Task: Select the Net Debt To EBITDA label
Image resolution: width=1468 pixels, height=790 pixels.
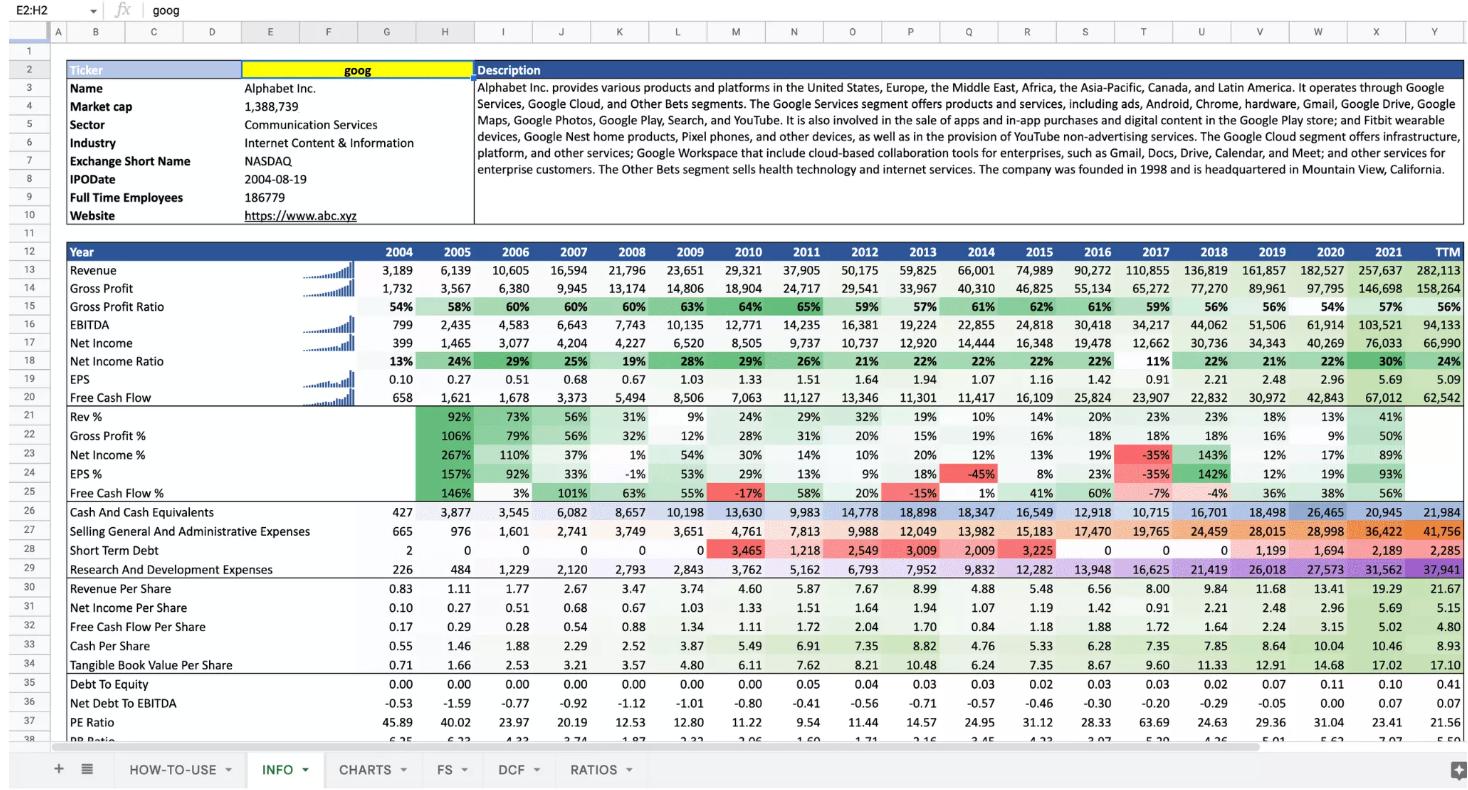Action: (123, 703)
